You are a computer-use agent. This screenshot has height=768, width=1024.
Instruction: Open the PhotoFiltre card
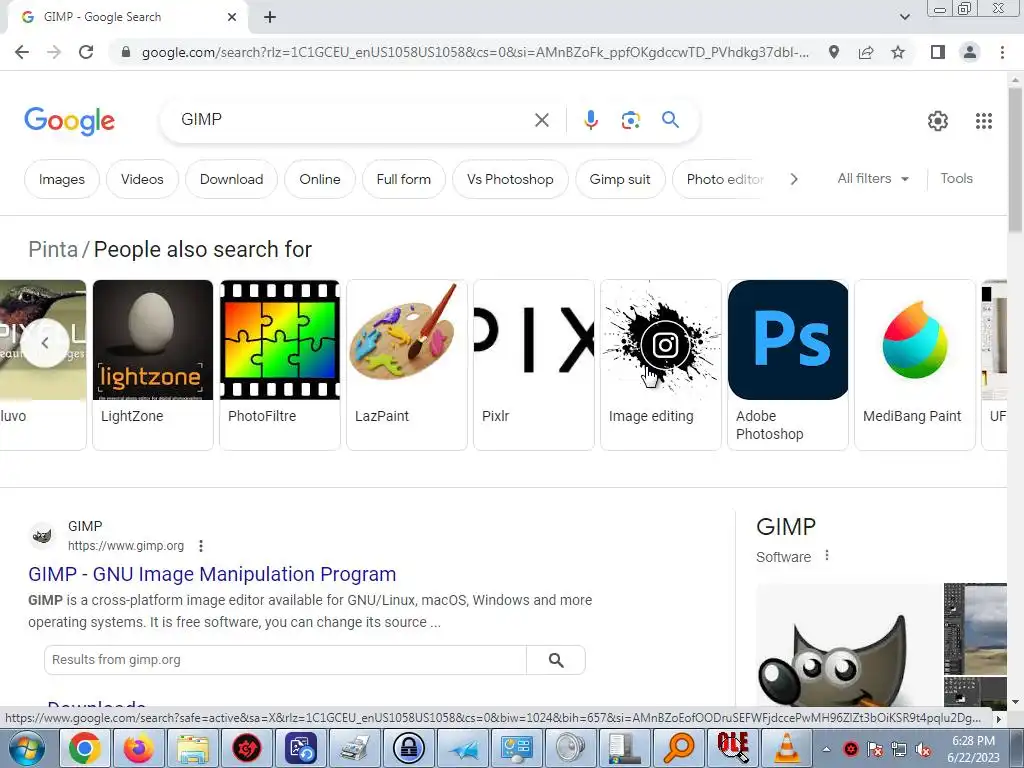click(x=280, y=364)
